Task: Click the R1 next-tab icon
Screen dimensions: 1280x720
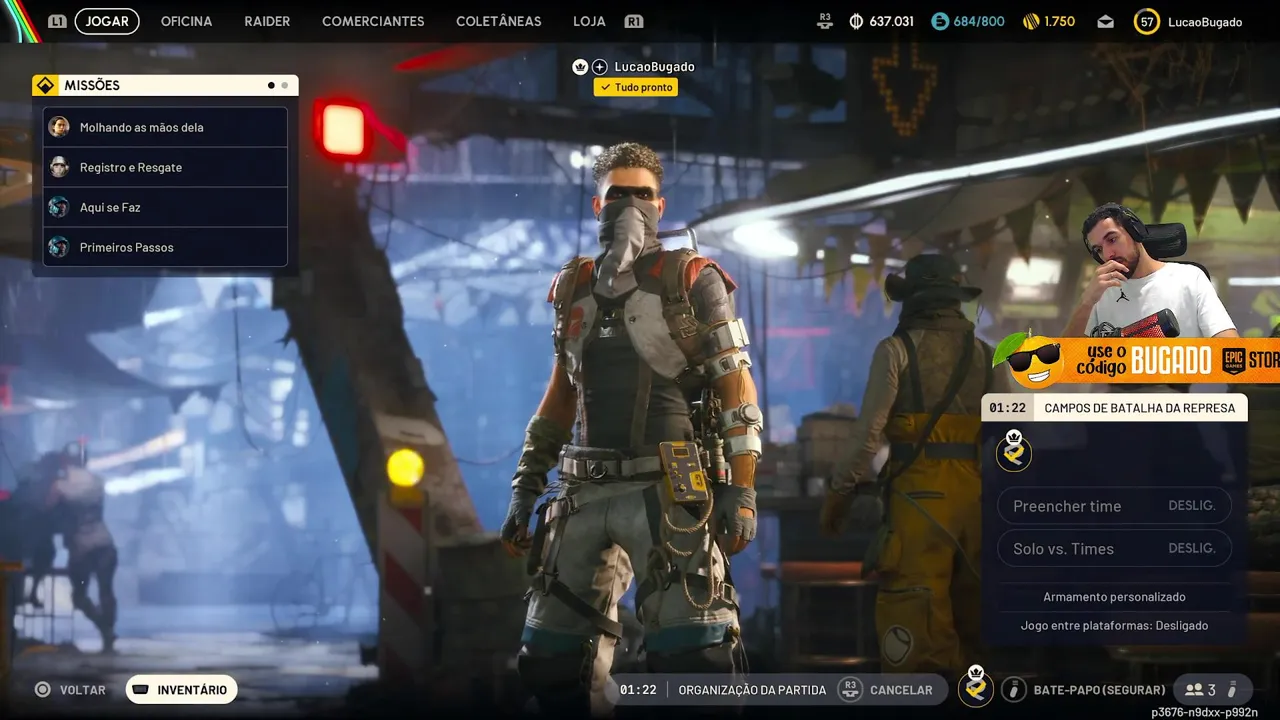Action: click(x=633, y=21)
